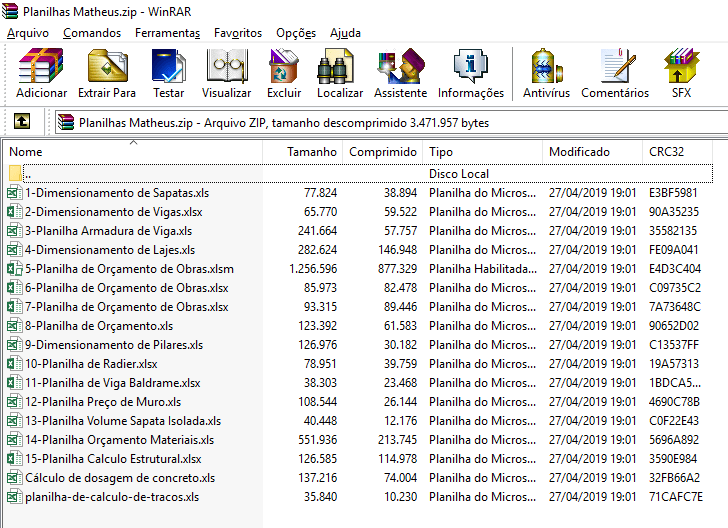Screen dimensions: 728x528
Task: Select 1-Dimensionamento de Sapatas.xls file icon
Action: (15, 193)
